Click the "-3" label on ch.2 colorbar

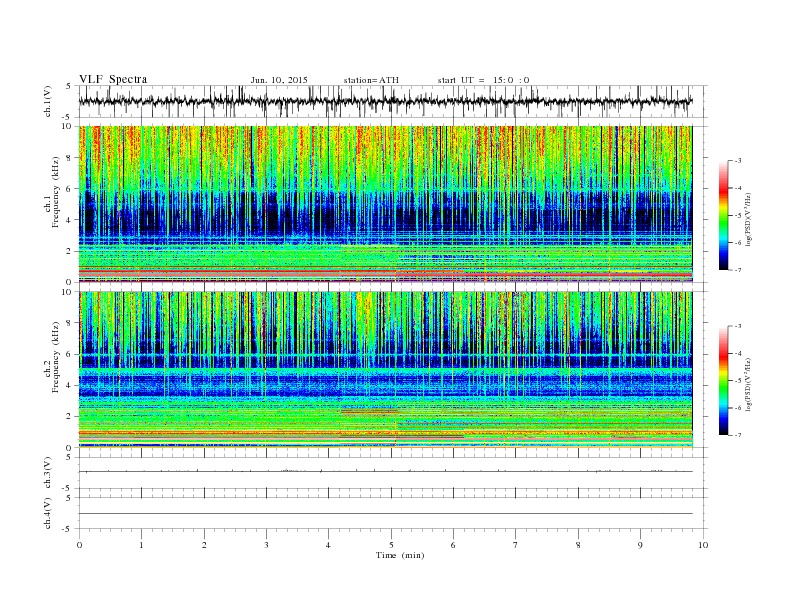click(x=738, y=326)
